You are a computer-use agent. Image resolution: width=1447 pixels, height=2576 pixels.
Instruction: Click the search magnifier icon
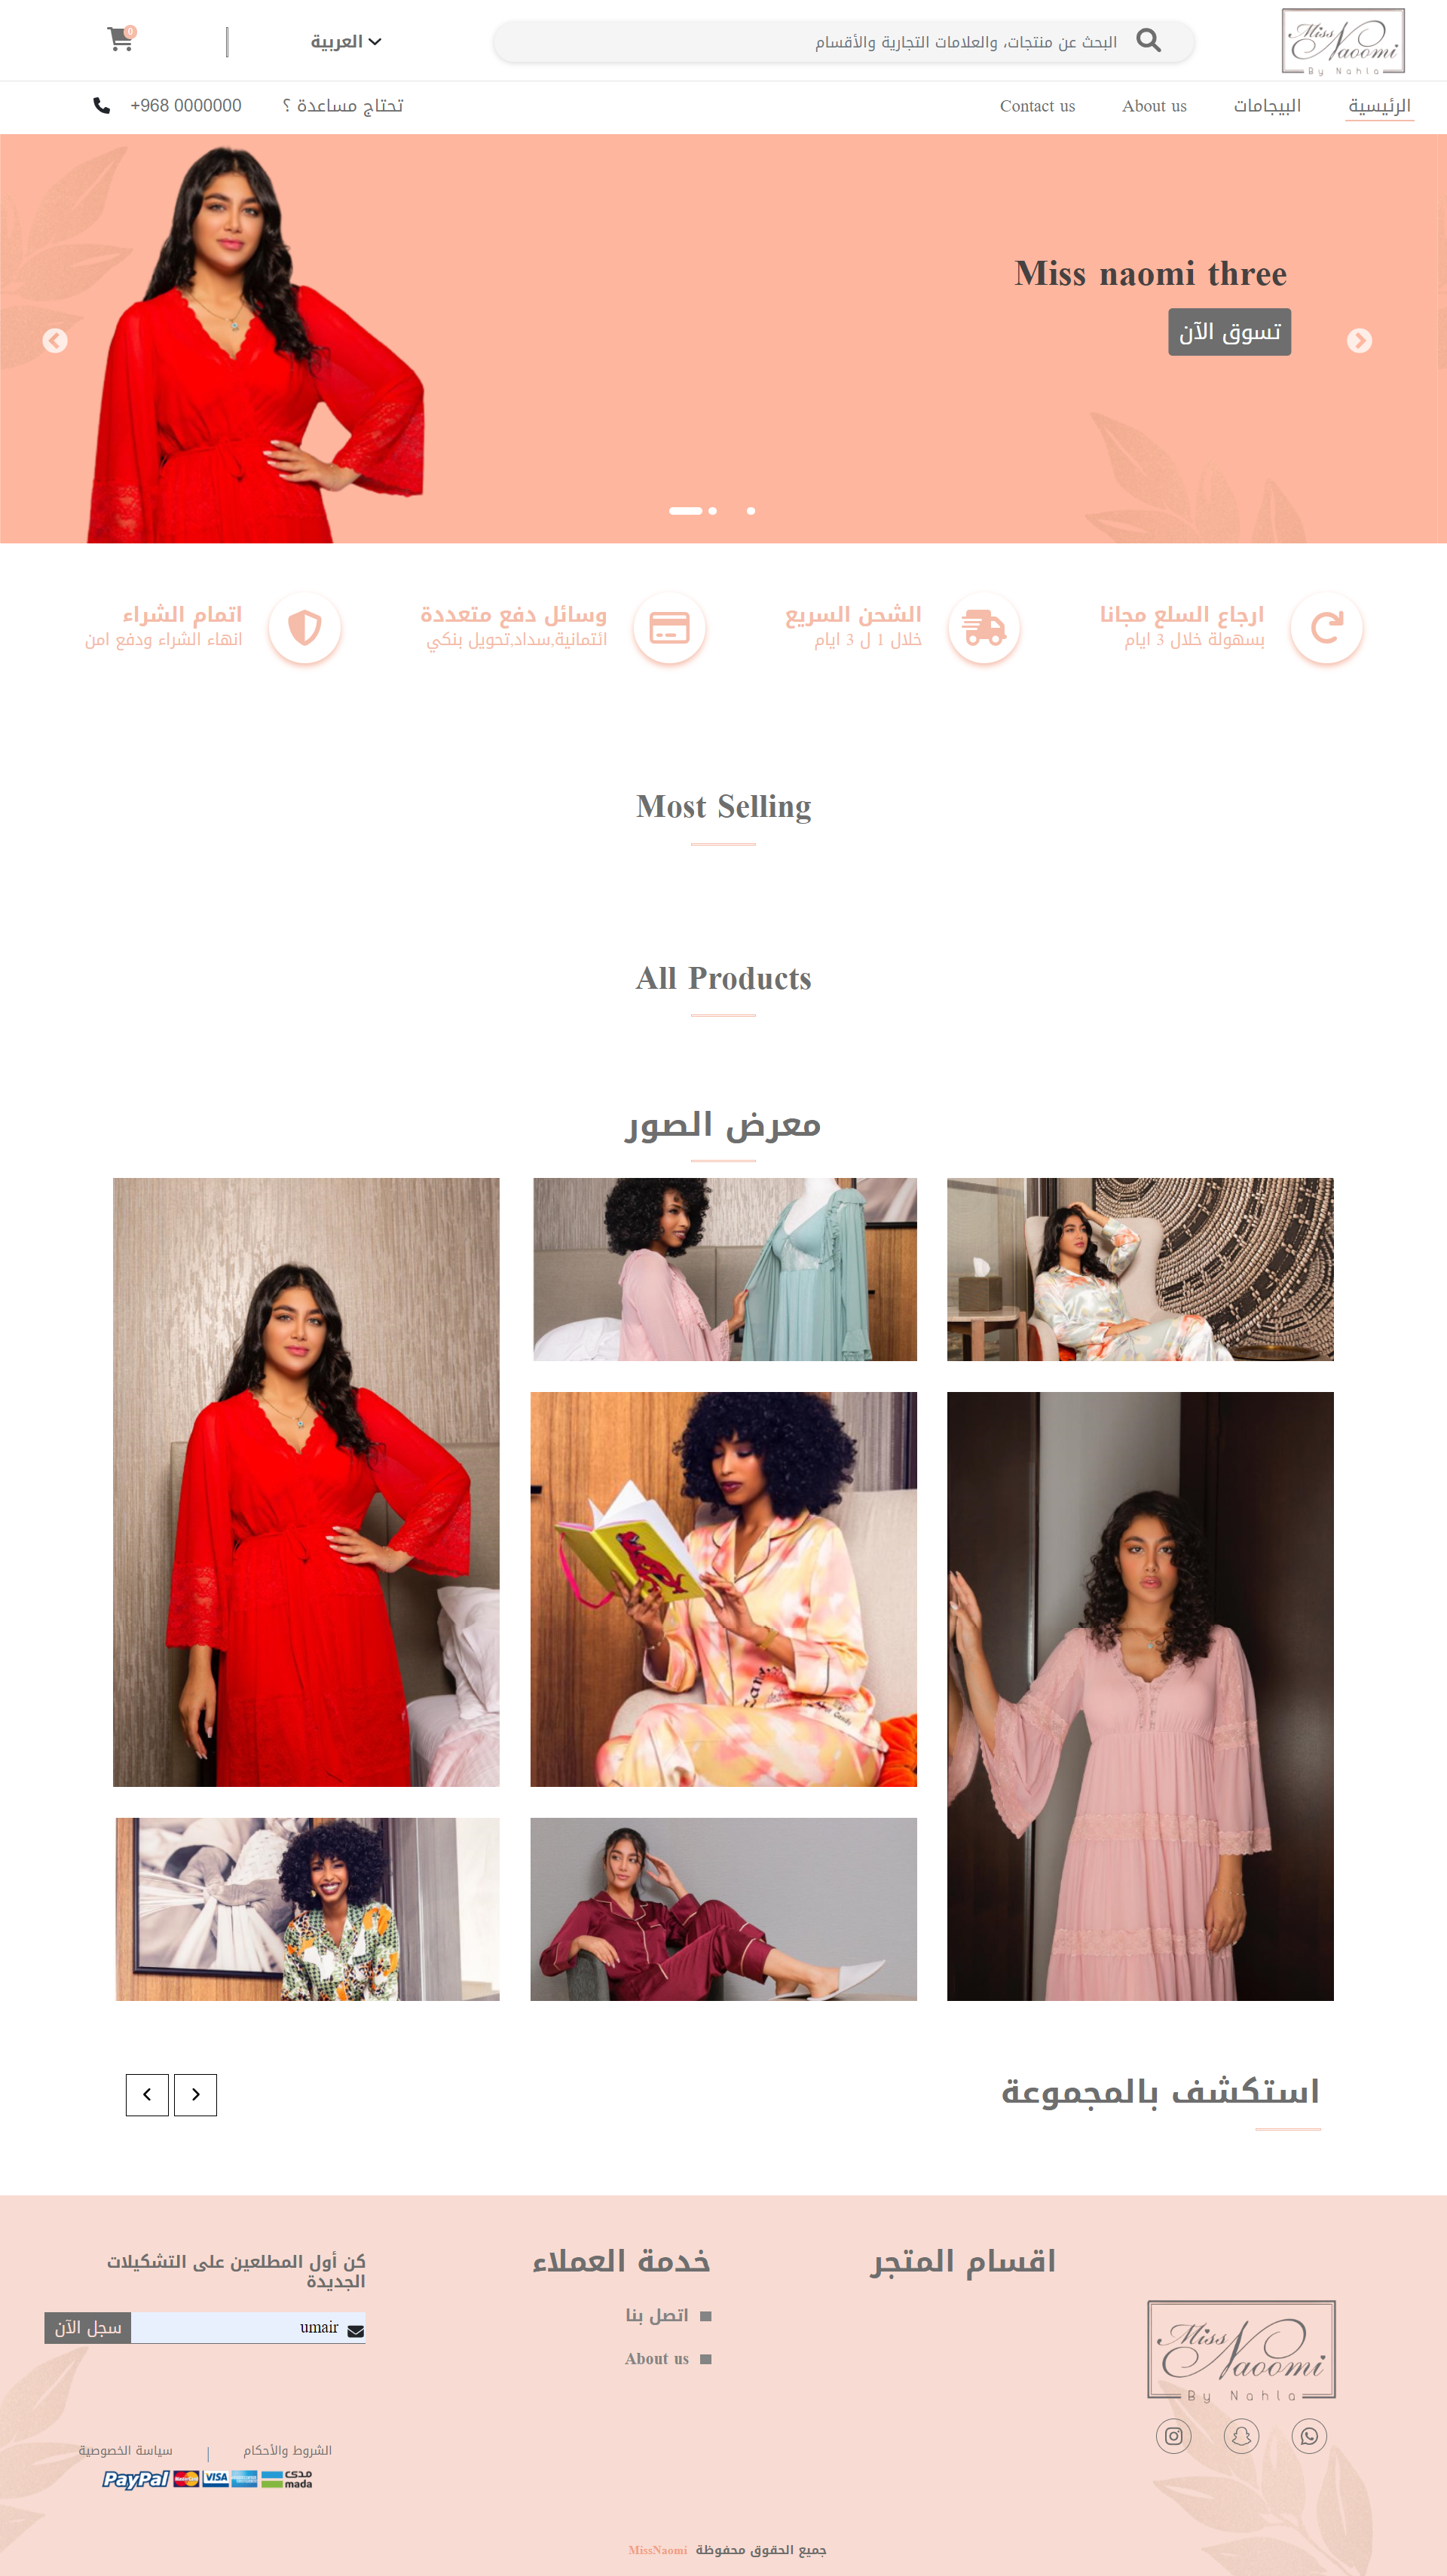tap(1149, 41)
